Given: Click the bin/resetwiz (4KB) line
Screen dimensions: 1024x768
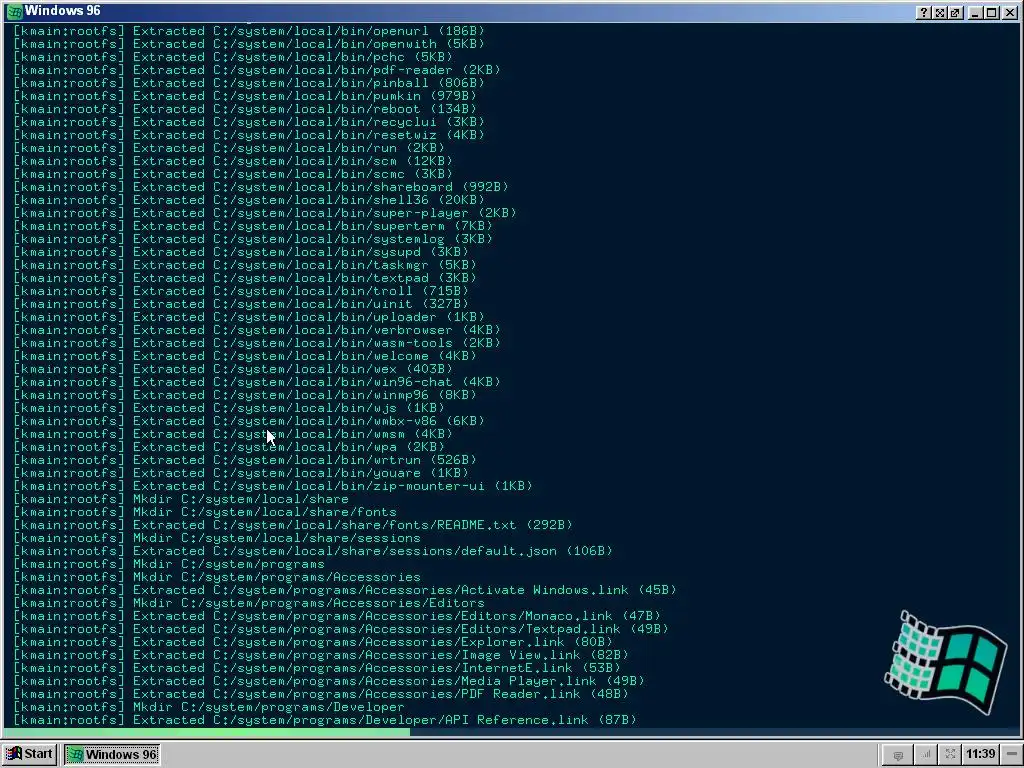Looking at the screenshot, I should (249, 135).
